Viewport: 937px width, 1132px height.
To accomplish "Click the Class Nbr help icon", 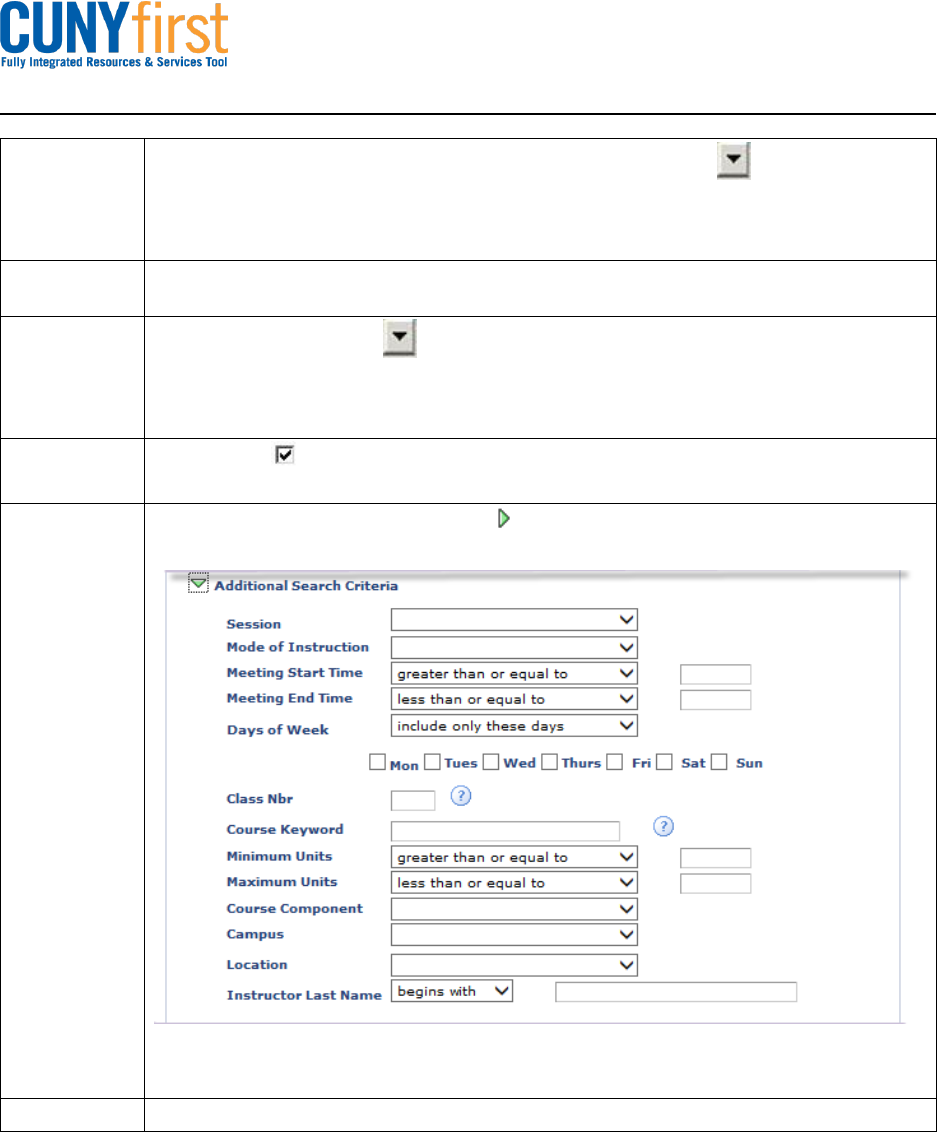I will coord(461,796).
